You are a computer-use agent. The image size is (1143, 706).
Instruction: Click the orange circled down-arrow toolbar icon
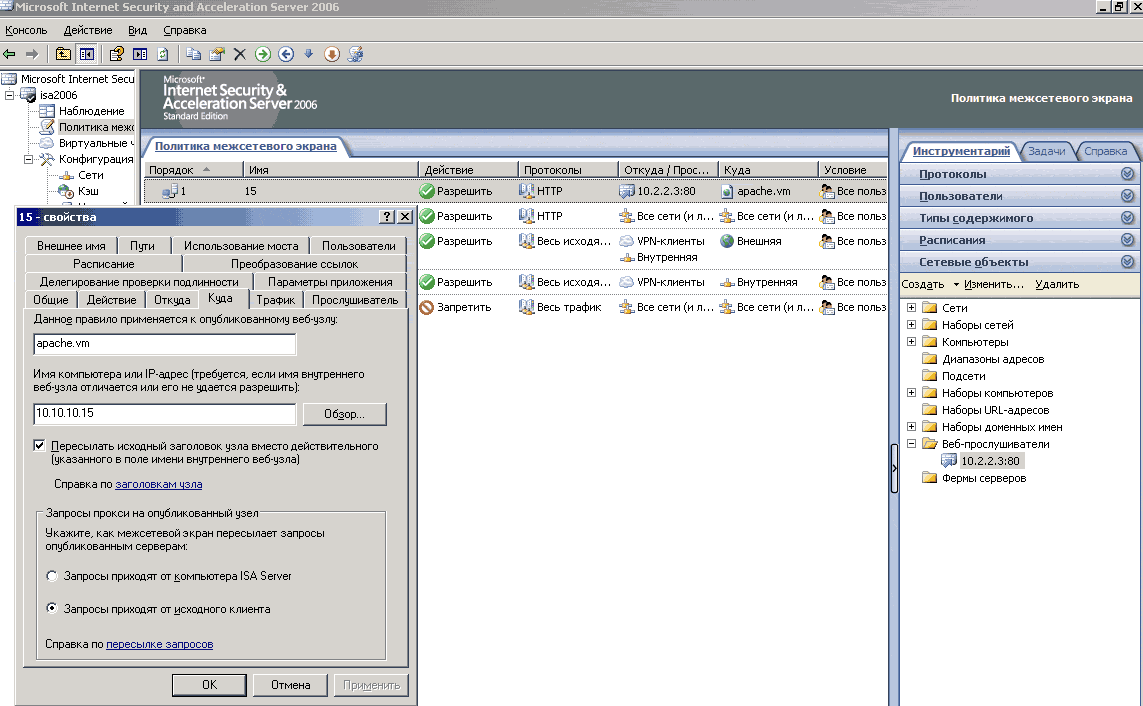pos(332,54)
